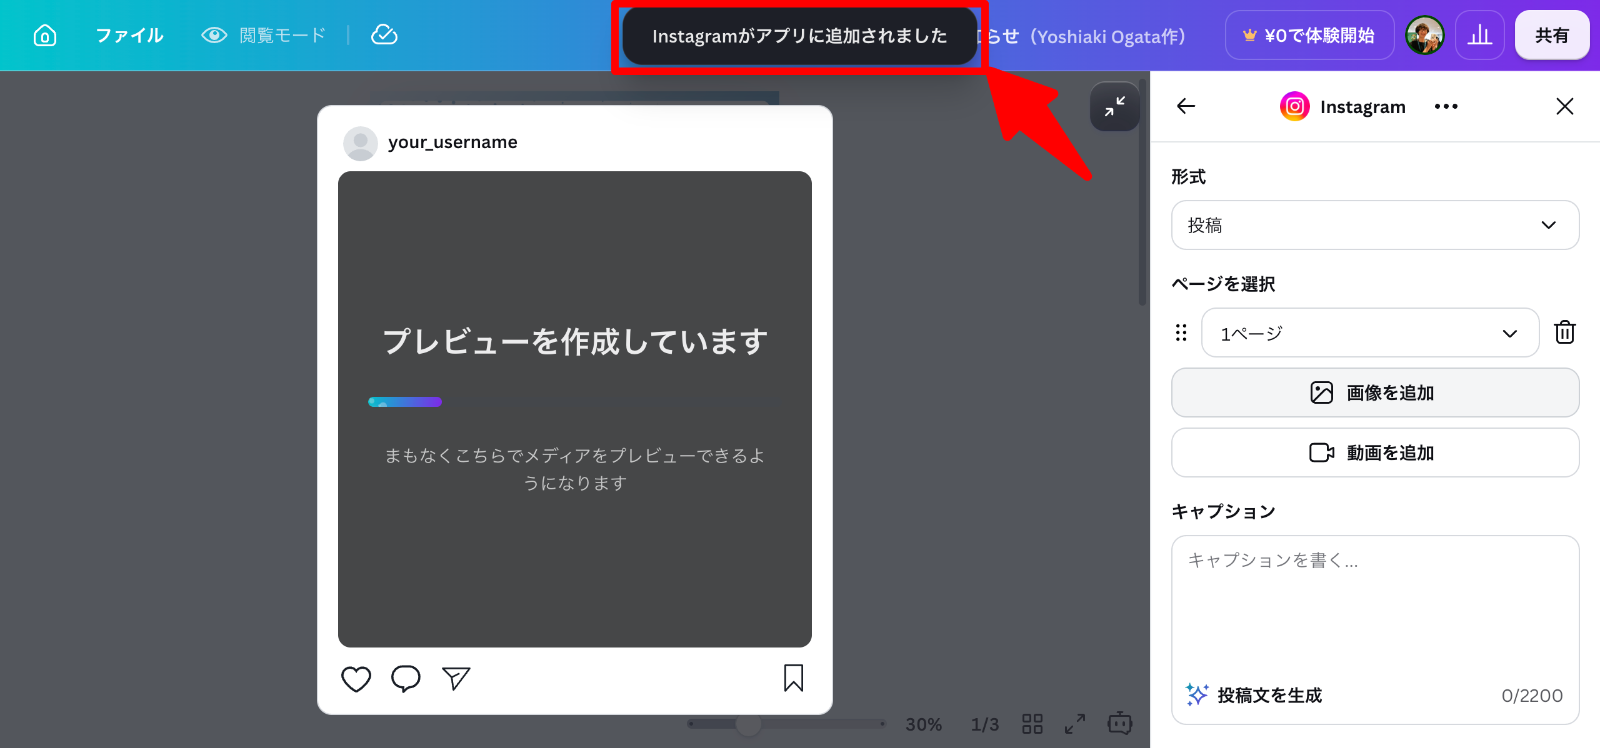Click the Instagramがアプリに追加されました notification
The height and width of the screenshot is (748, 1600).
coord(799,36)
